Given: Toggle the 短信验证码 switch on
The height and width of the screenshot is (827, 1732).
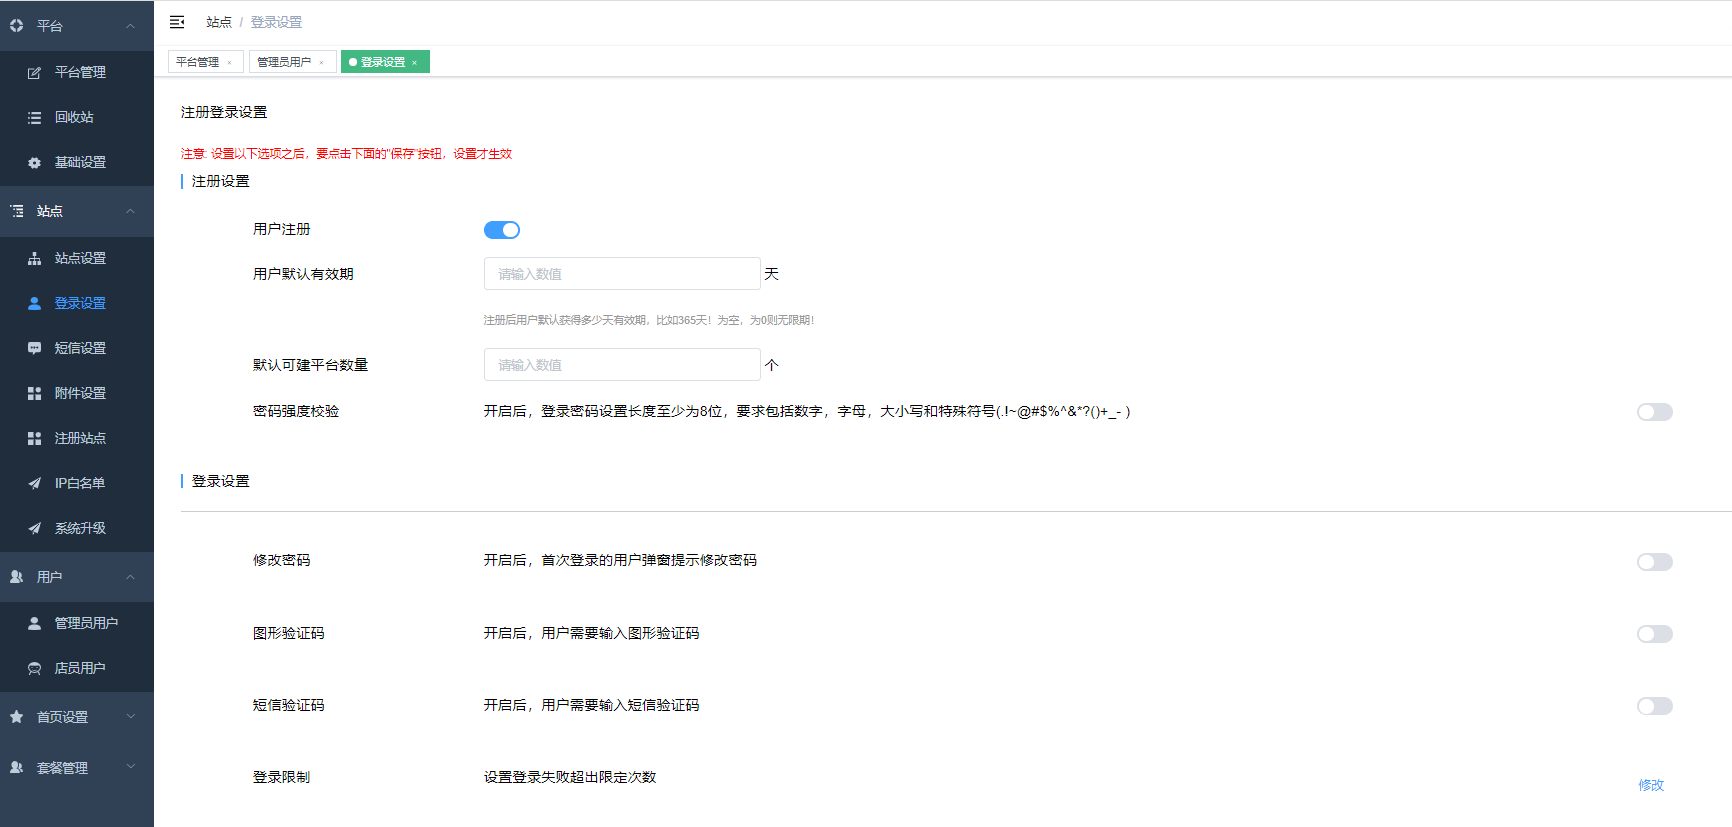Looking at the screenshot, I should (1654, 706).
